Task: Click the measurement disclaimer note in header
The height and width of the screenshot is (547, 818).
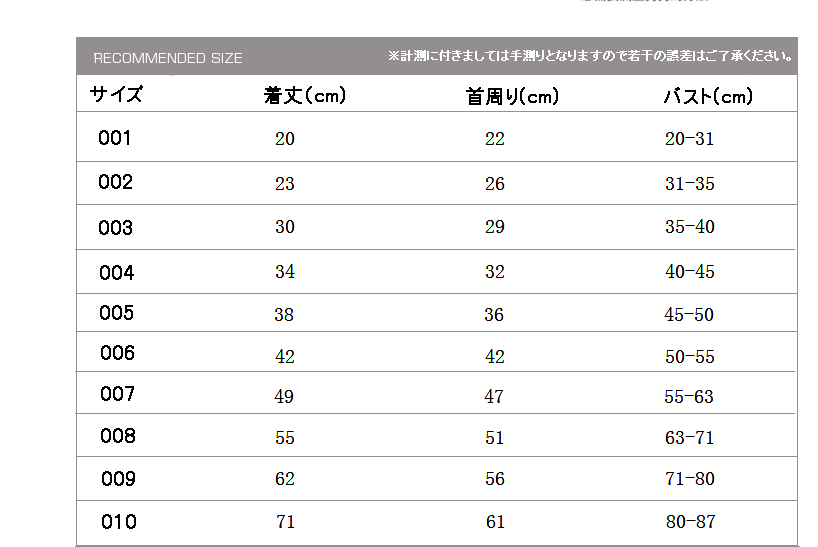Action: coord(590,56)
